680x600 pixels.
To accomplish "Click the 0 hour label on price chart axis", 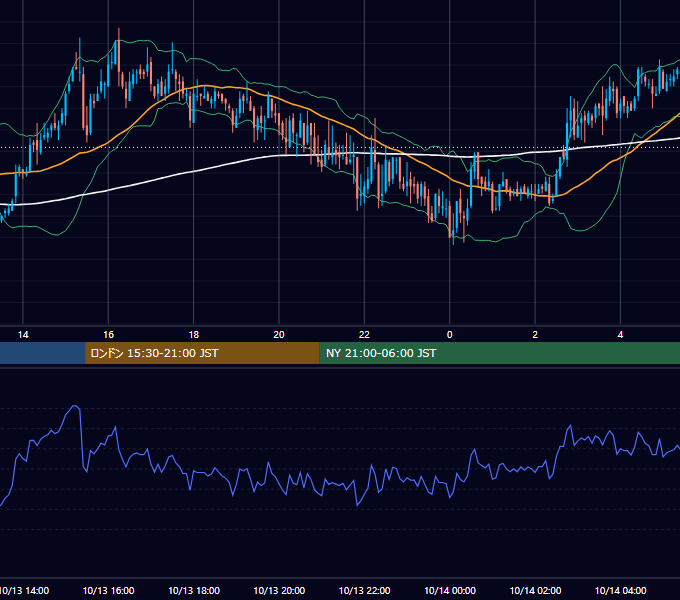I will (450, 335).
